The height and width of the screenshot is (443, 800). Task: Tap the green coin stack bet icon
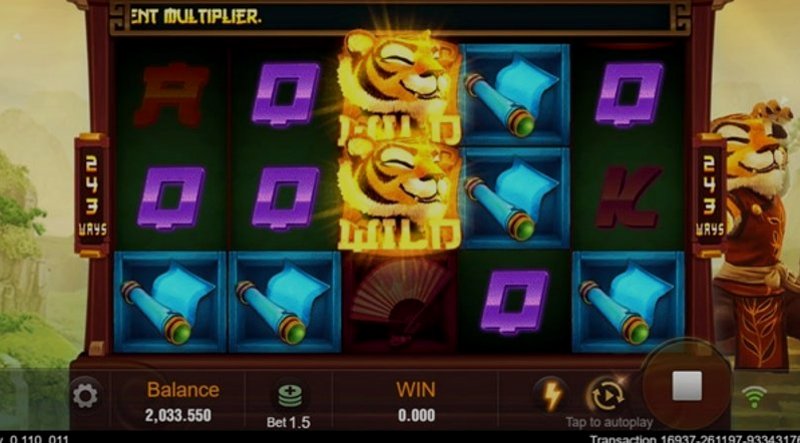(x=289, y=396)
